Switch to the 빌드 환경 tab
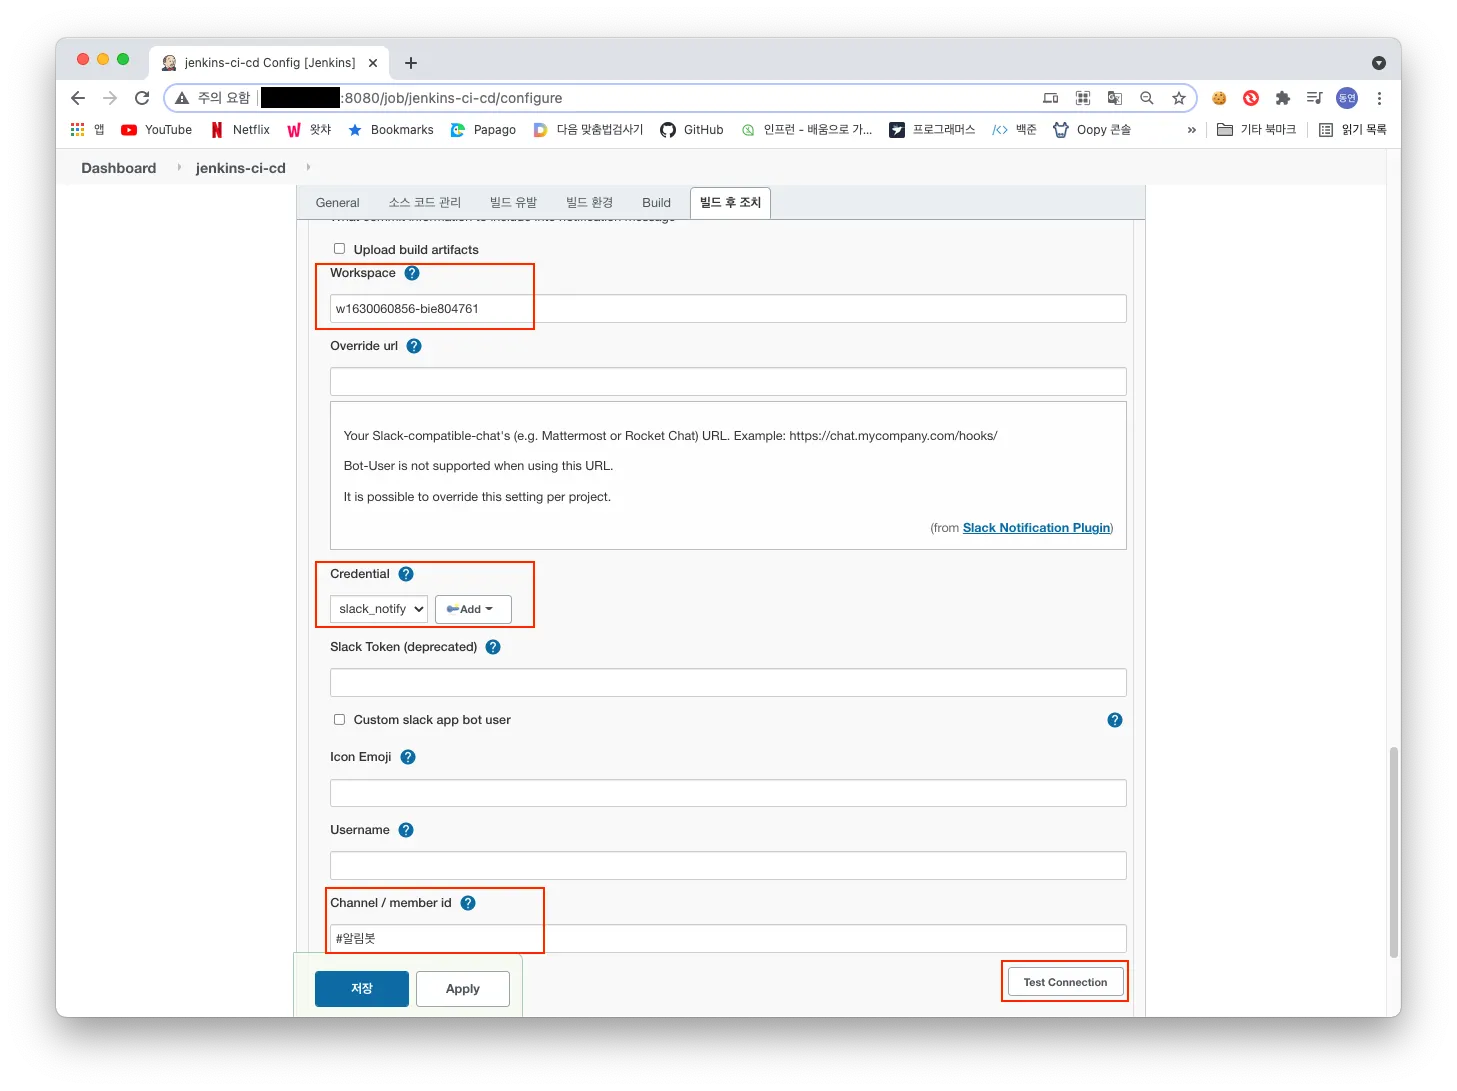 [x=589, y=203]
